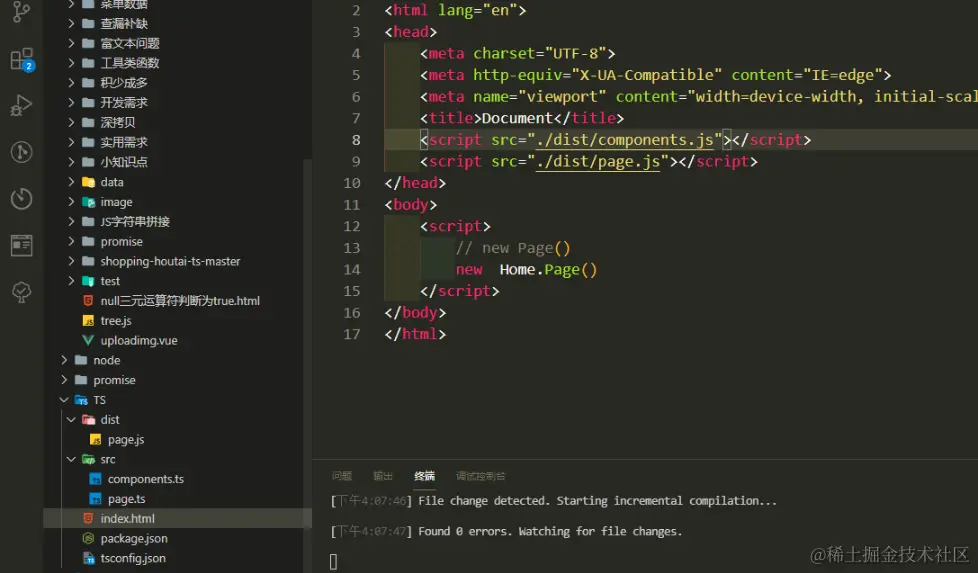Click the Vue icon beside uploadimg.vue

(89, 340)
